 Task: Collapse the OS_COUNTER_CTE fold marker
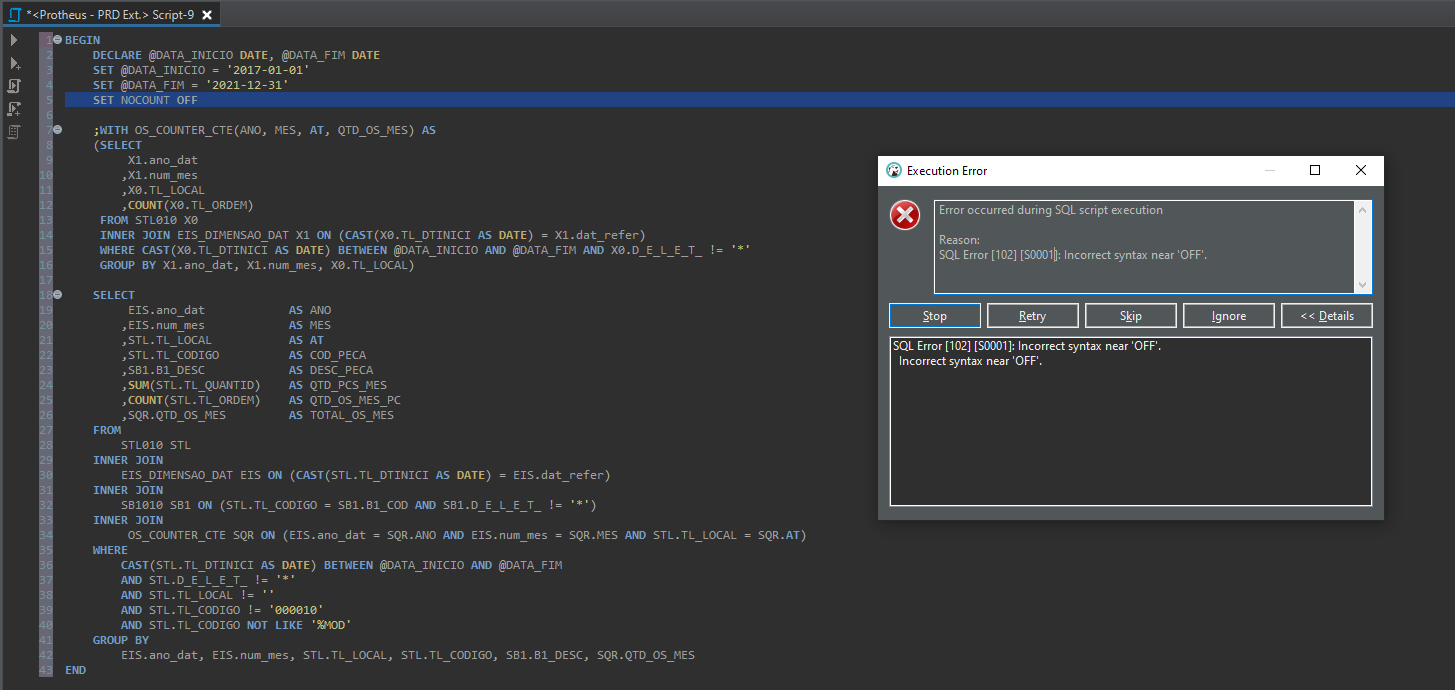(x=57, y=129)
